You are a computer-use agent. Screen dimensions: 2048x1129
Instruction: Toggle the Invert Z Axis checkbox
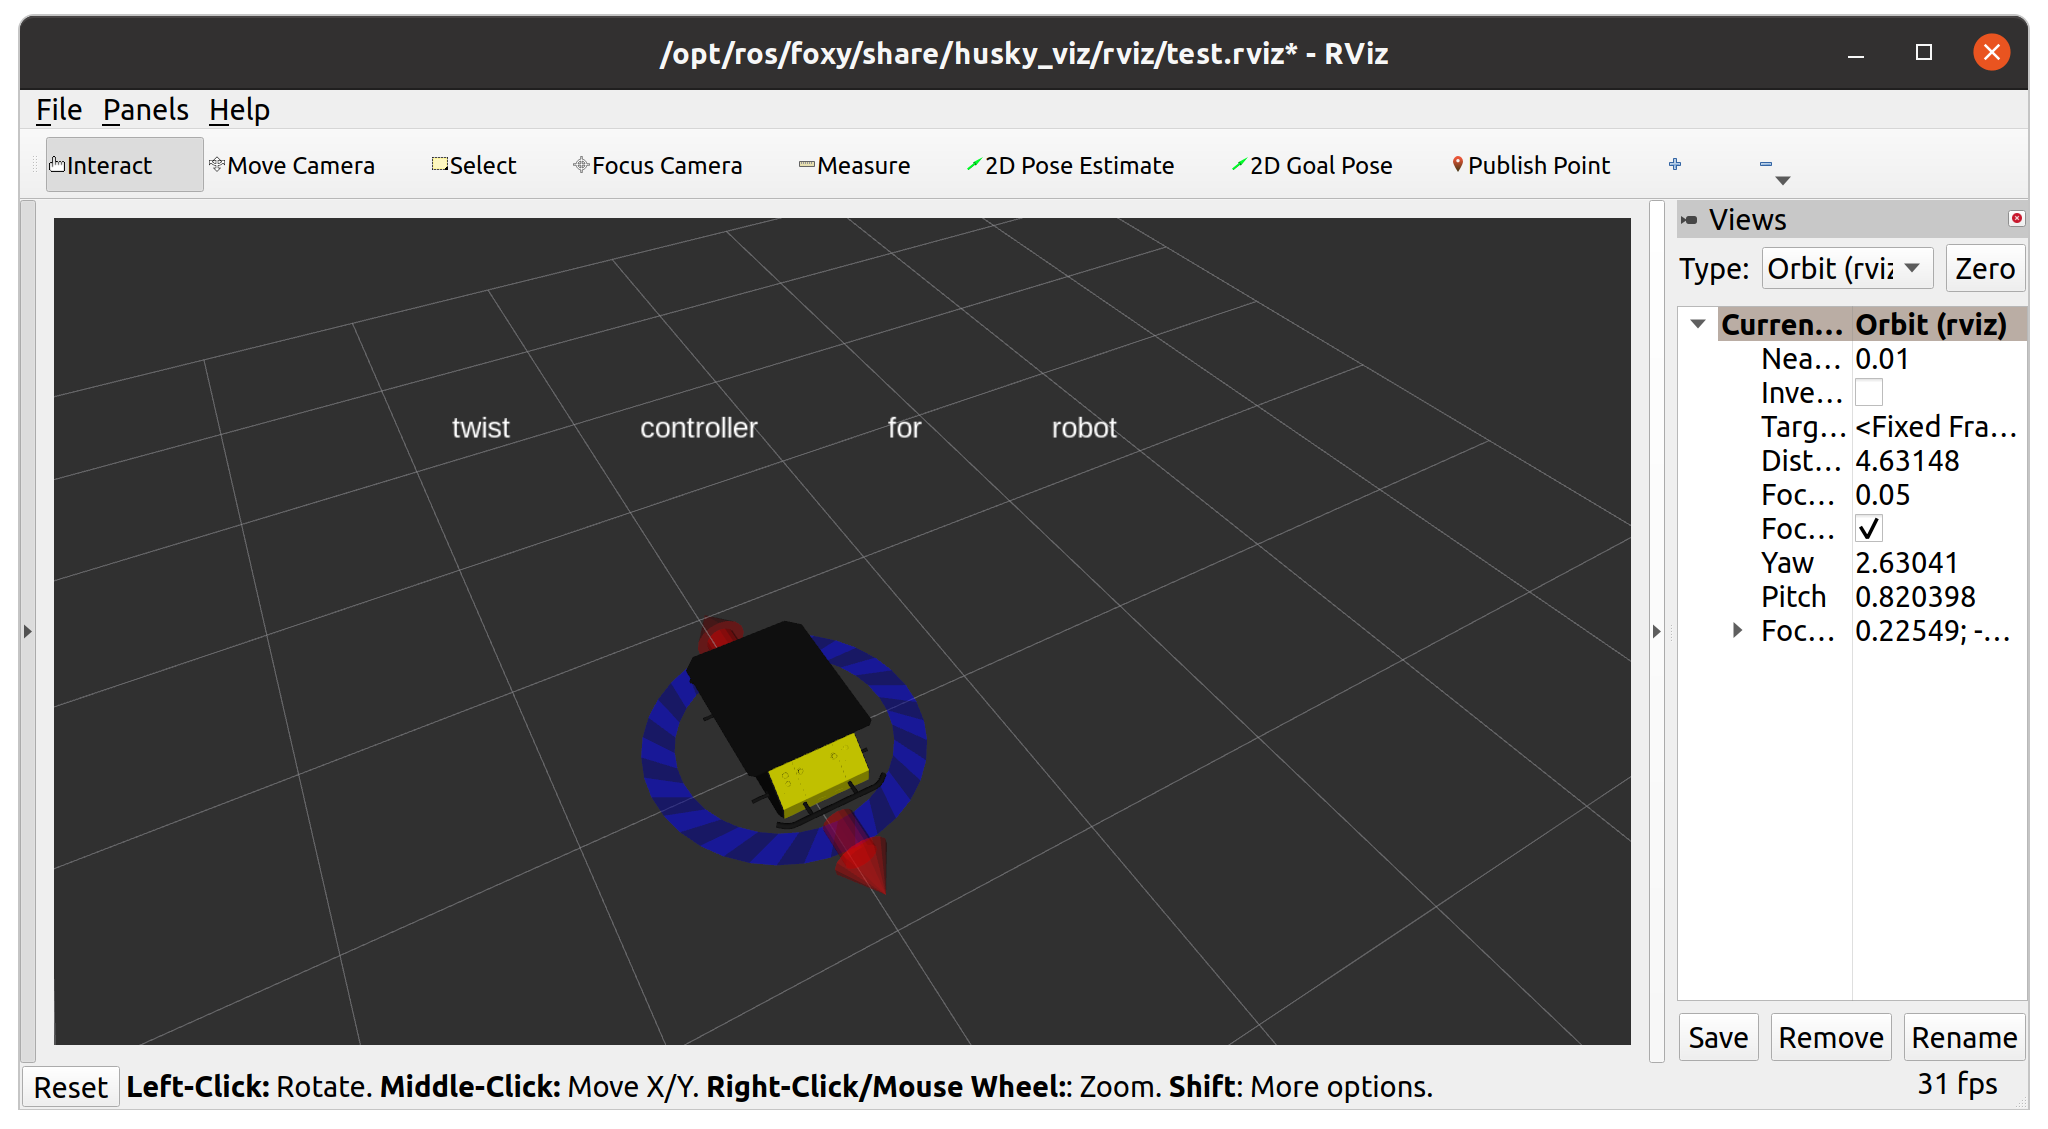click(1868, 393)
